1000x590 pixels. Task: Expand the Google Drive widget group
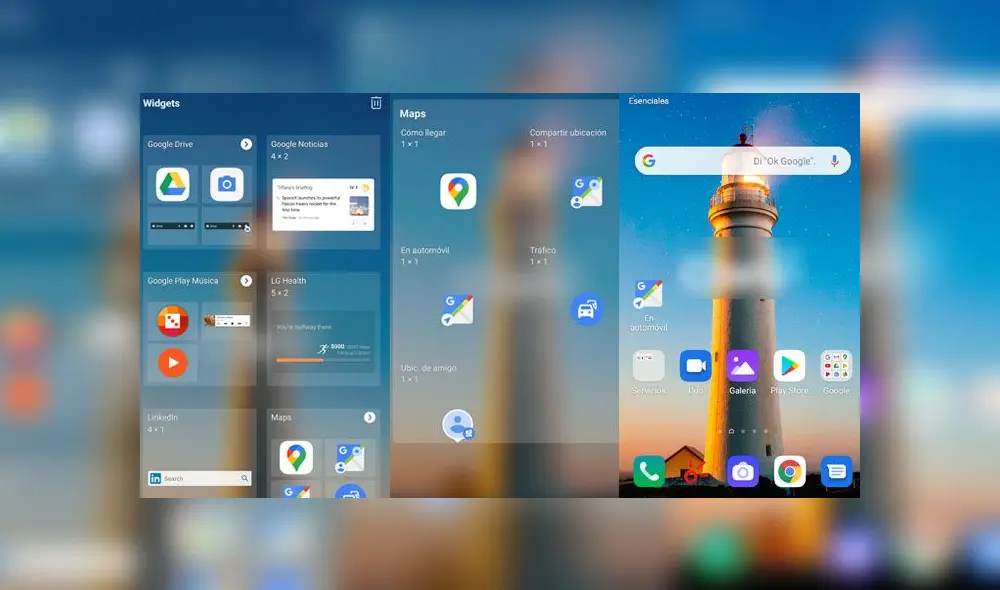(246, 145)
